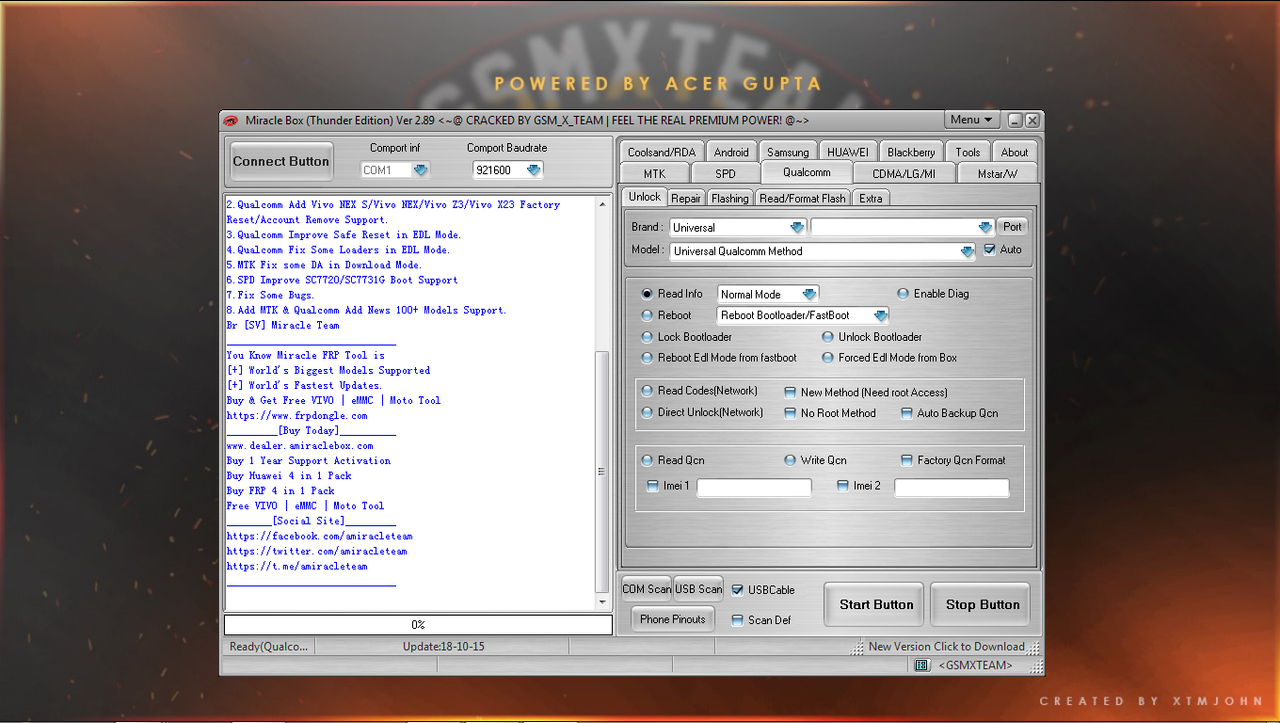This screenshot has height=723, width=1280.
Task: Select Direct Unlock(Network) option
Action: coord(647,412)
